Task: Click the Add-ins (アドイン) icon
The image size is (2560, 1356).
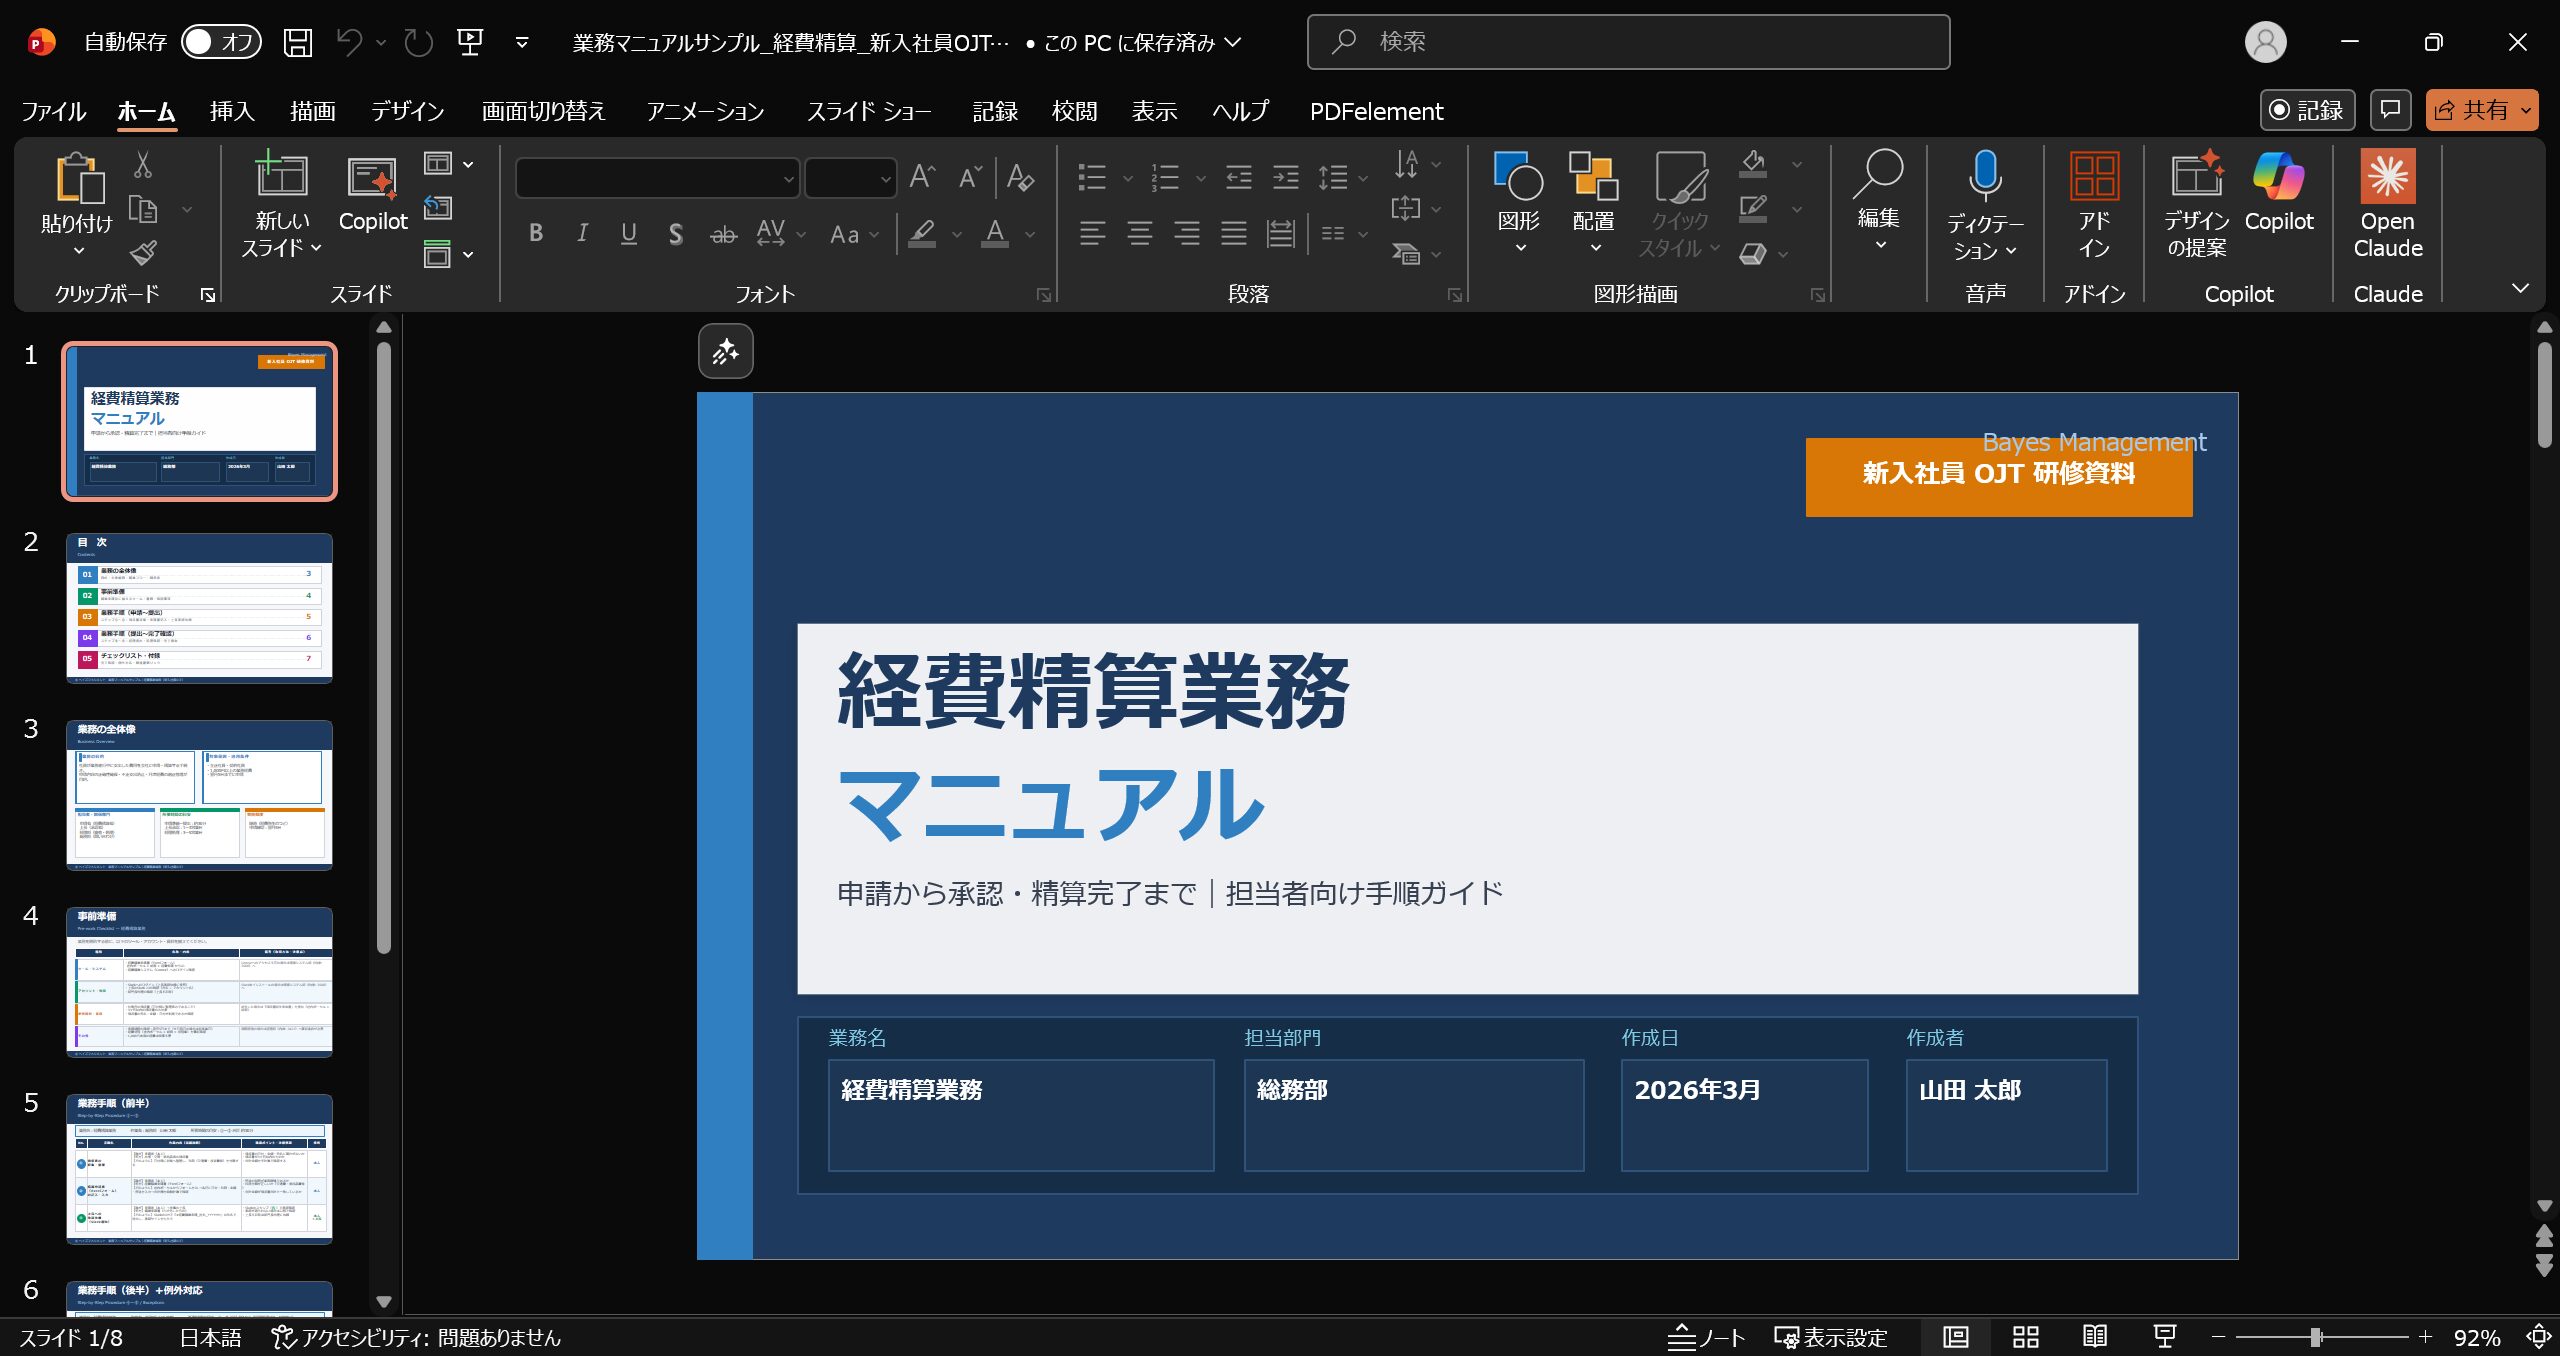Action: tap(2094, 176)
